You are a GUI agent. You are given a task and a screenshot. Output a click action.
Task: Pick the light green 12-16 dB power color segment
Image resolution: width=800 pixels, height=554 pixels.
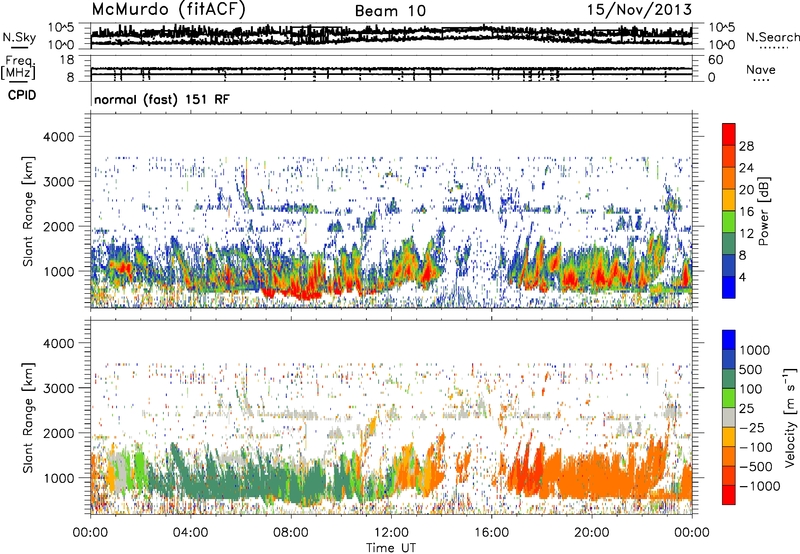click(x=729, y=222)
